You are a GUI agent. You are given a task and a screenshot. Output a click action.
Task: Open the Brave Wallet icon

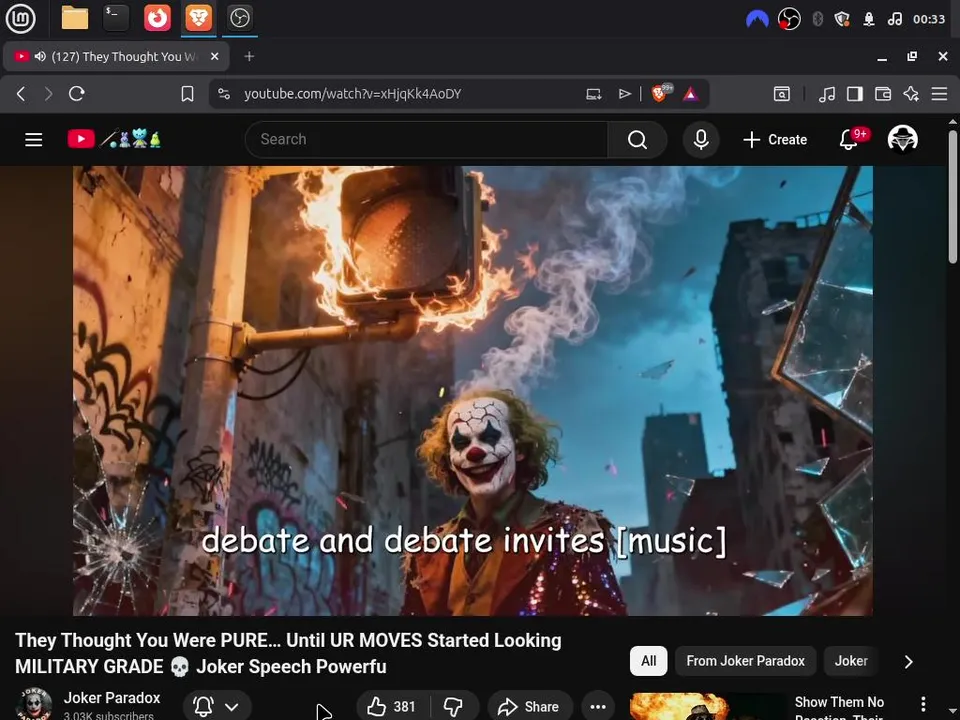883,94
